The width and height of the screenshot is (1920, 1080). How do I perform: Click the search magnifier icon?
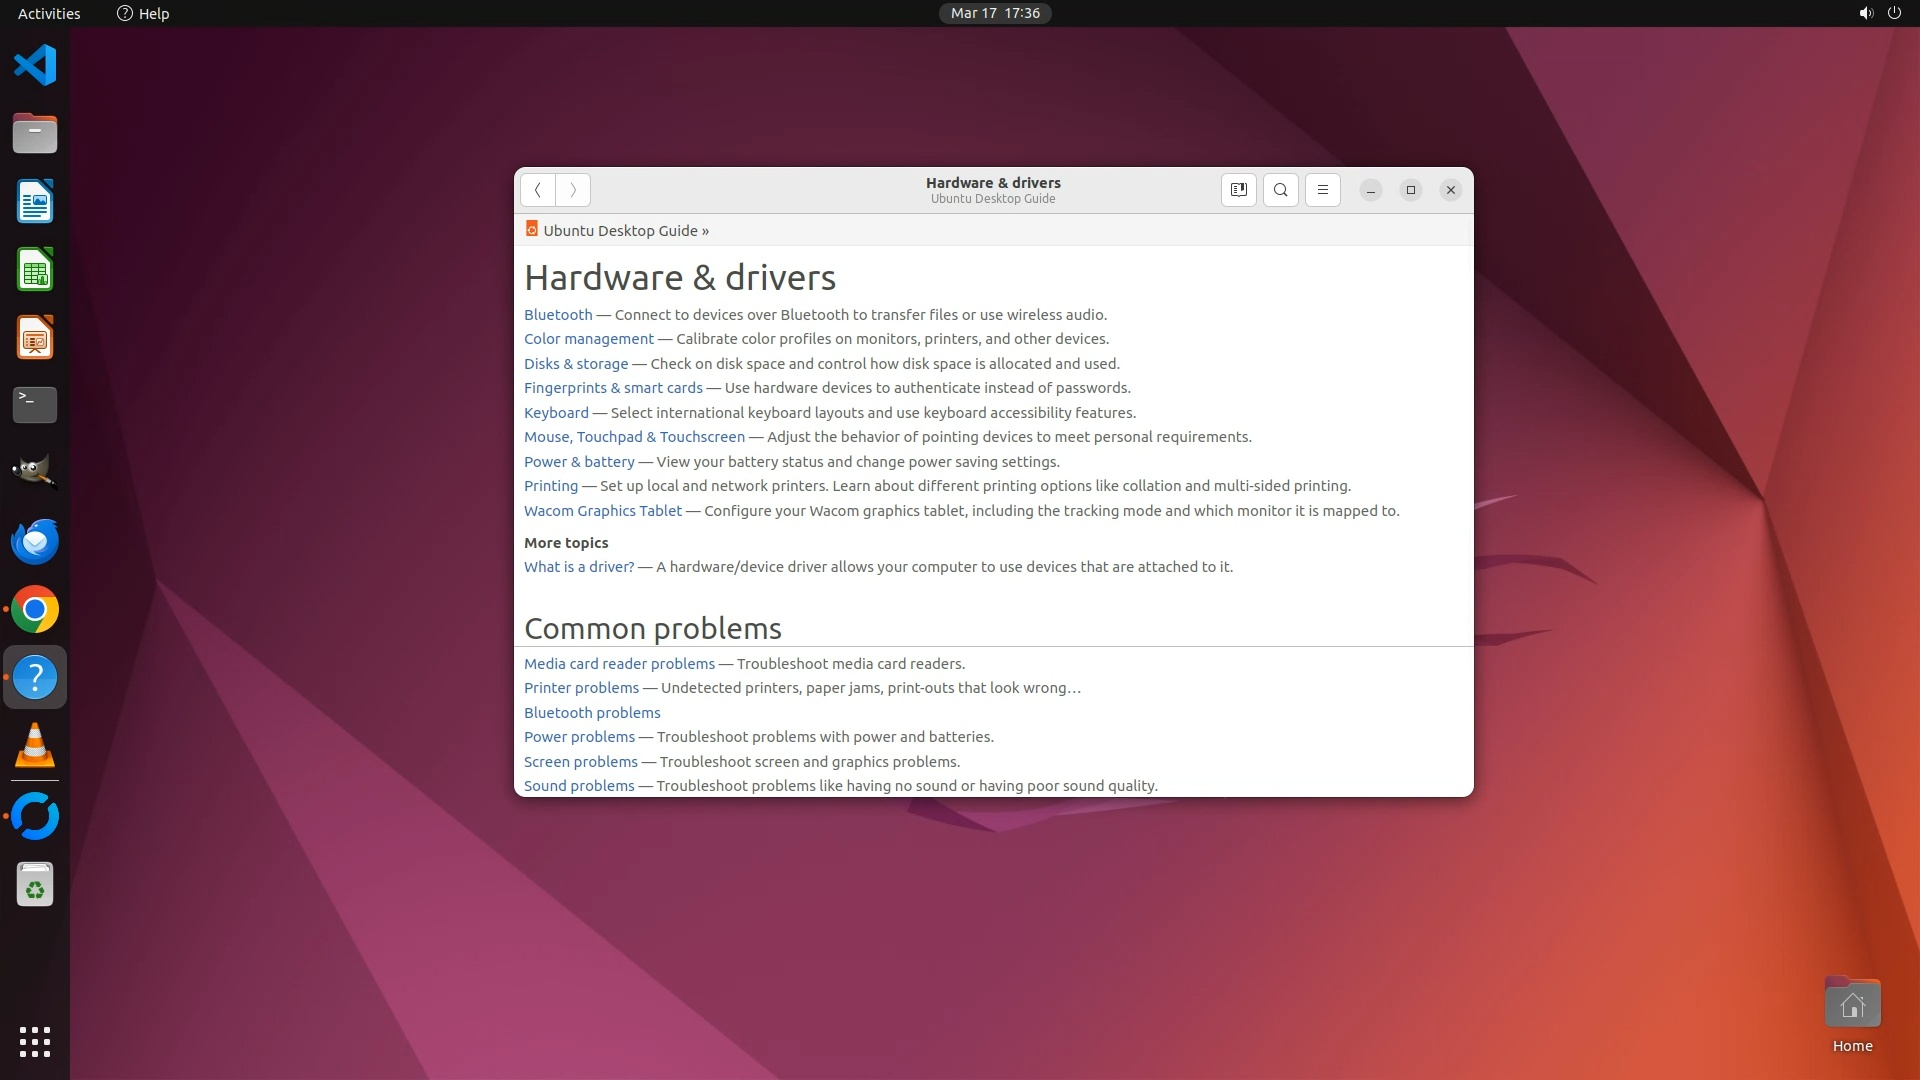pyautogui.click(x=1280, y=190)
